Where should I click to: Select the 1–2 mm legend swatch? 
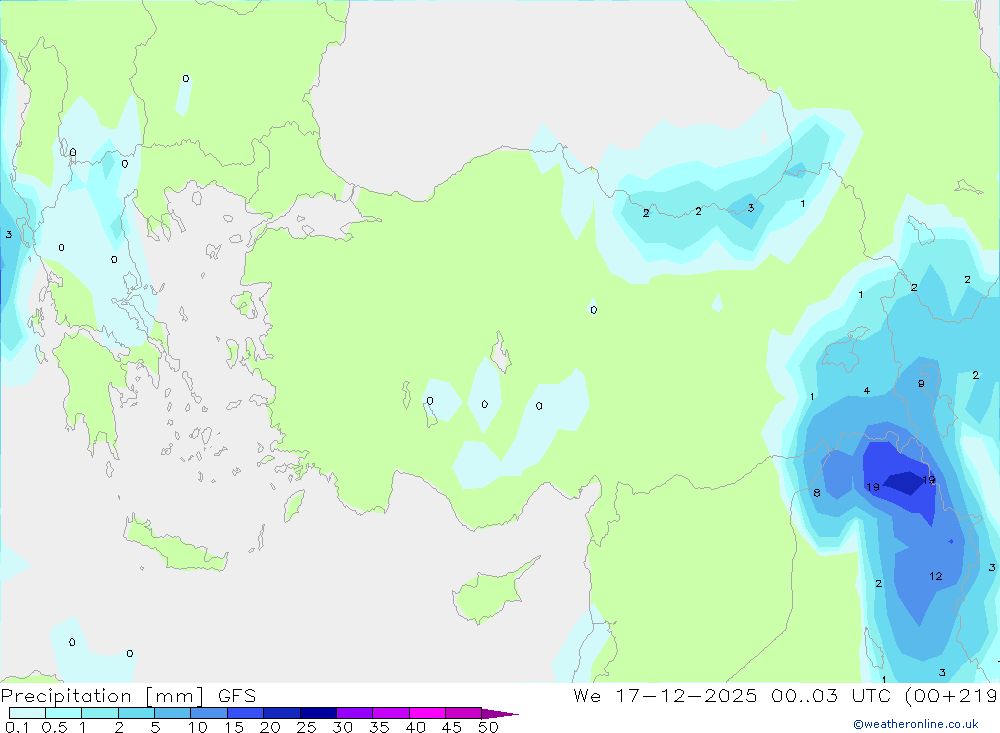pos(99,713)
